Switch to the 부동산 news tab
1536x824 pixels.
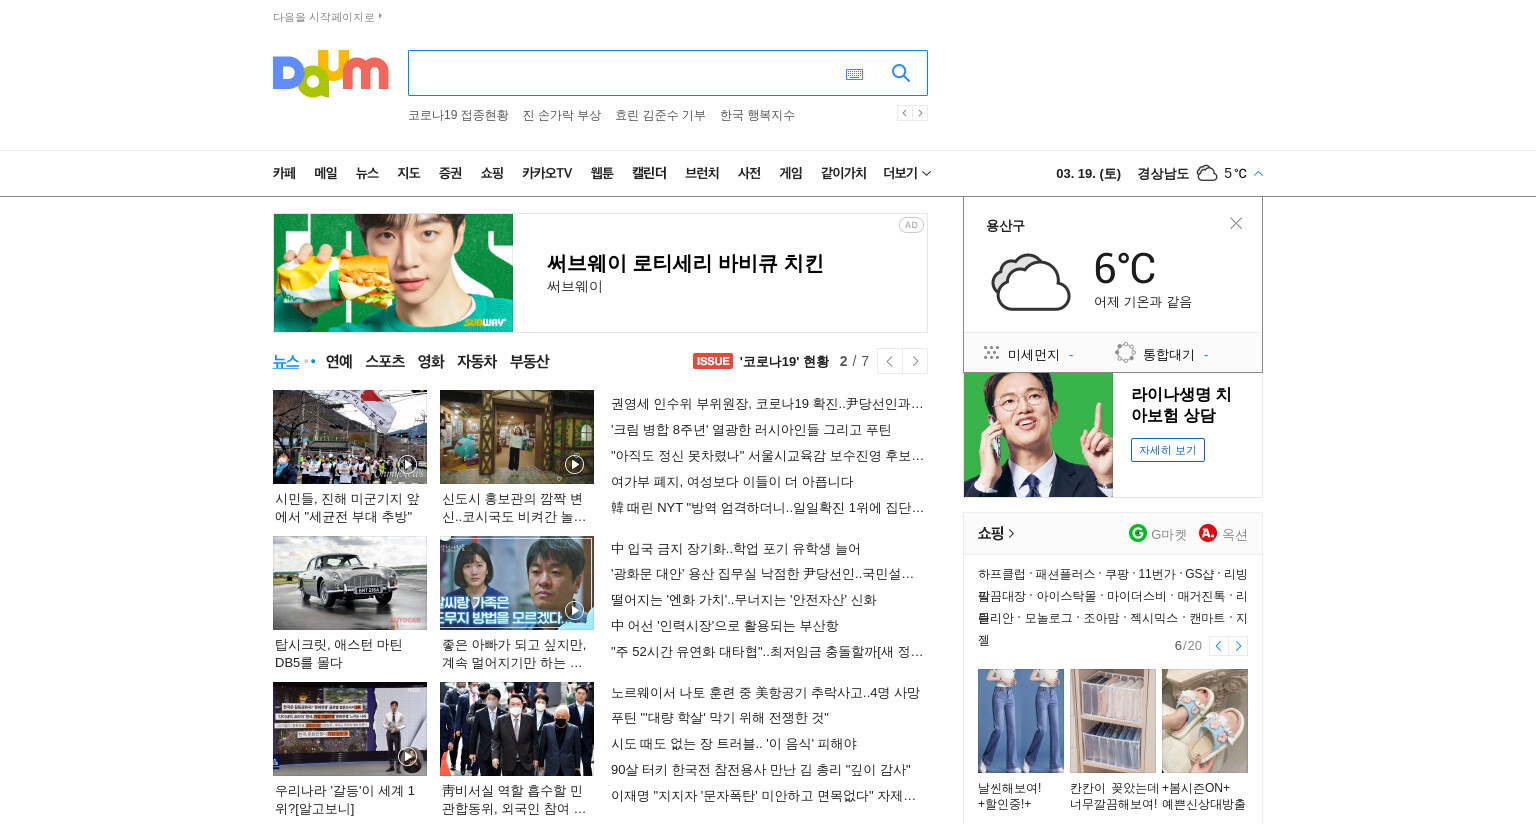click(x=529, y=361)
